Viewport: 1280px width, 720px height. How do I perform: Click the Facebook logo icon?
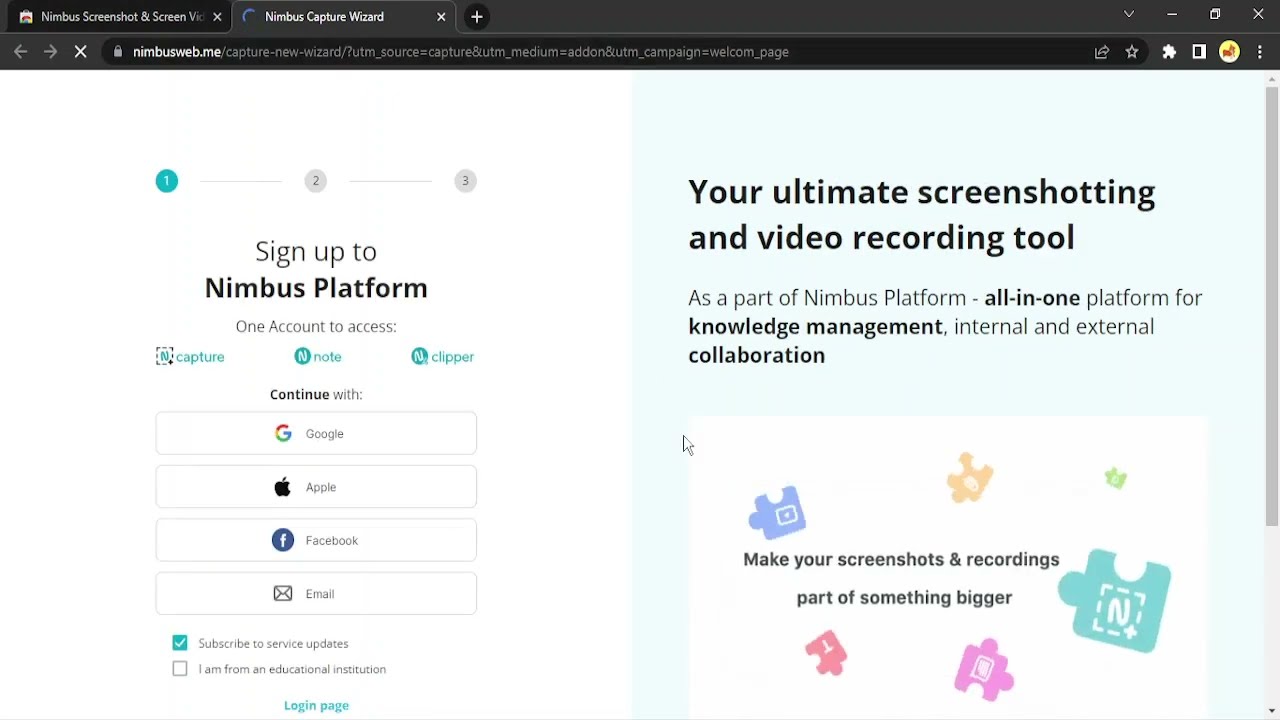coord(283,540)
